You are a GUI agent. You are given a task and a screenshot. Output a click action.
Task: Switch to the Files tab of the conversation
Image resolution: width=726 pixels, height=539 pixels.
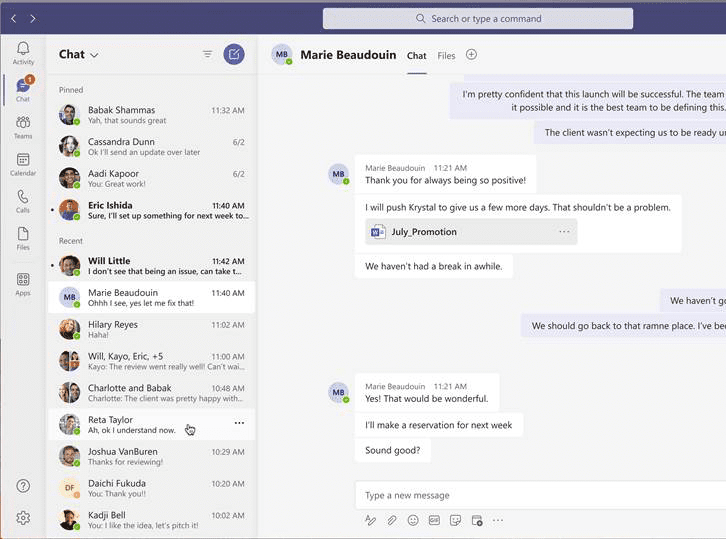(x=446, y=56)
